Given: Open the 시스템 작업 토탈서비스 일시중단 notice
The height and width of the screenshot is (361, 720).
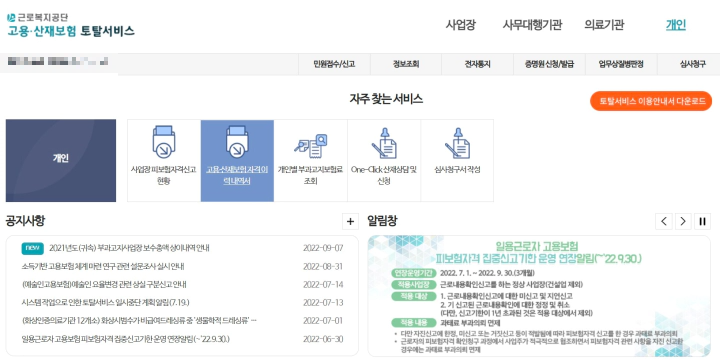Looking at the screenshot, I should click(105, 303).
